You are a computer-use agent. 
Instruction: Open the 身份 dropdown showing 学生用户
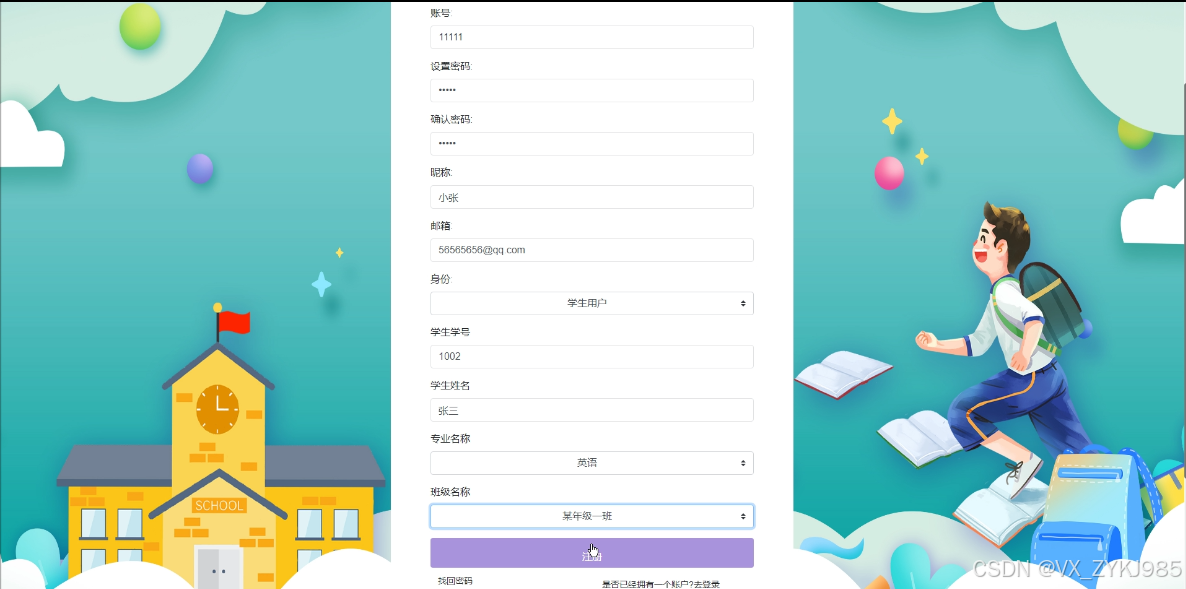tap(591, 303)
